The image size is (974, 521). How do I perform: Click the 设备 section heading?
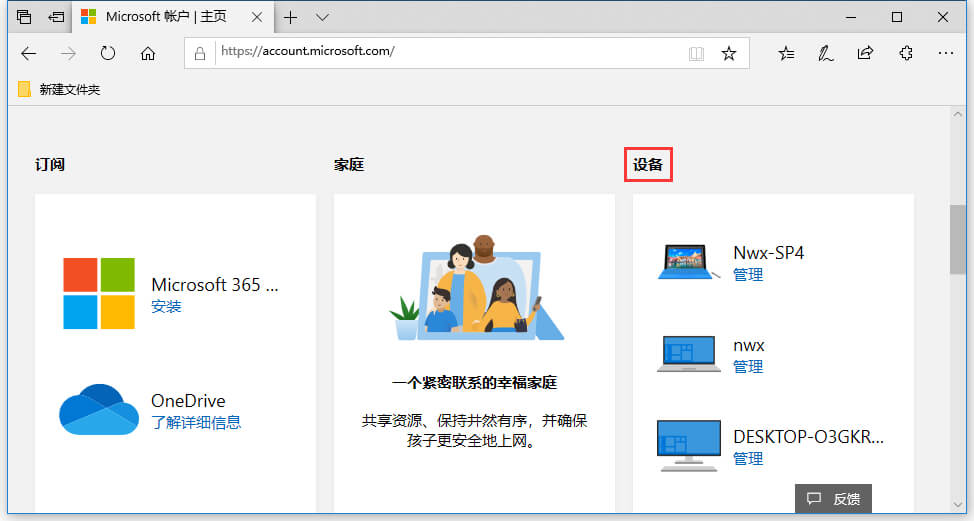click(x=648, y=165)
